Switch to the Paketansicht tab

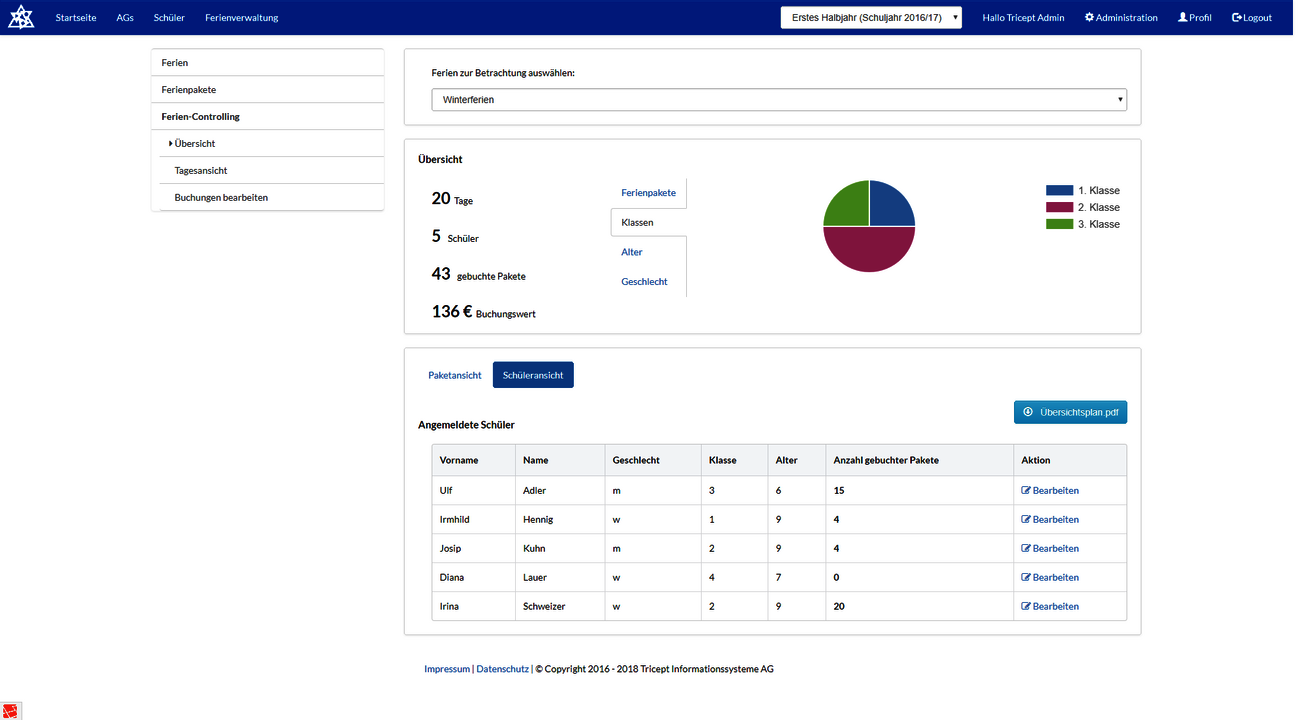454,376
